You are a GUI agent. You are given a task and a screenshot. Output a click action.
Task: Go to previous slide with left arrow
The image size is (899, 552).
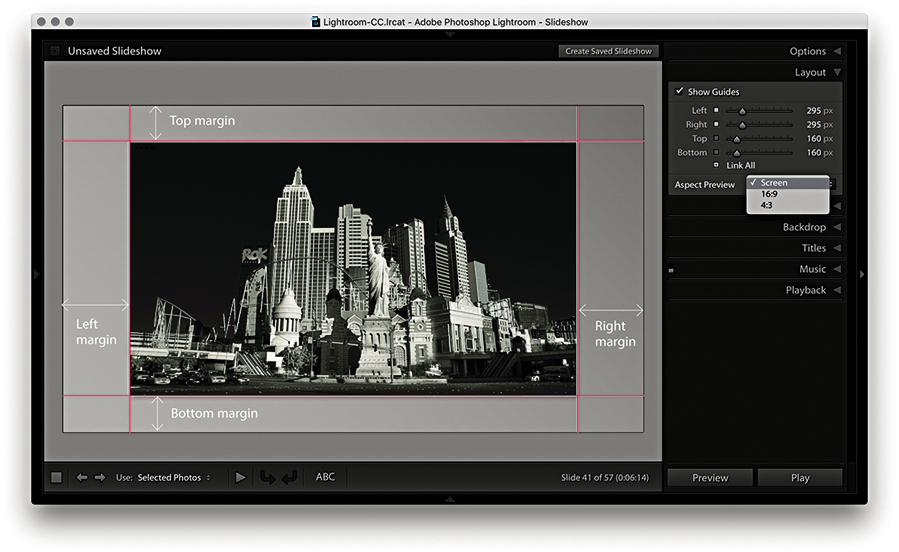coord(82,478)
